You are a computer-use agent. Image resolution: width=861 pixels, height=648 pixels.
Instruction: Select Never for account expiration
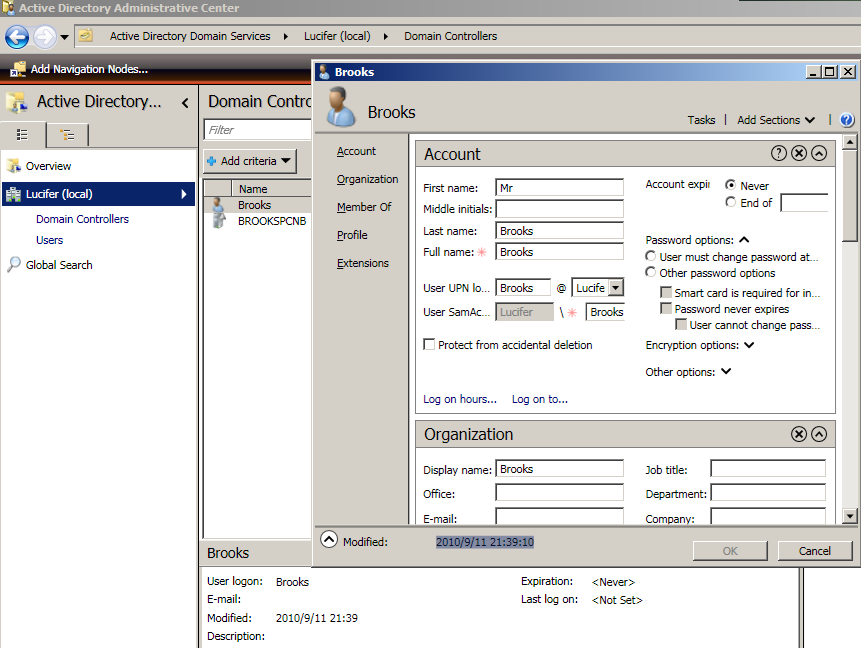tap(730, 186)
